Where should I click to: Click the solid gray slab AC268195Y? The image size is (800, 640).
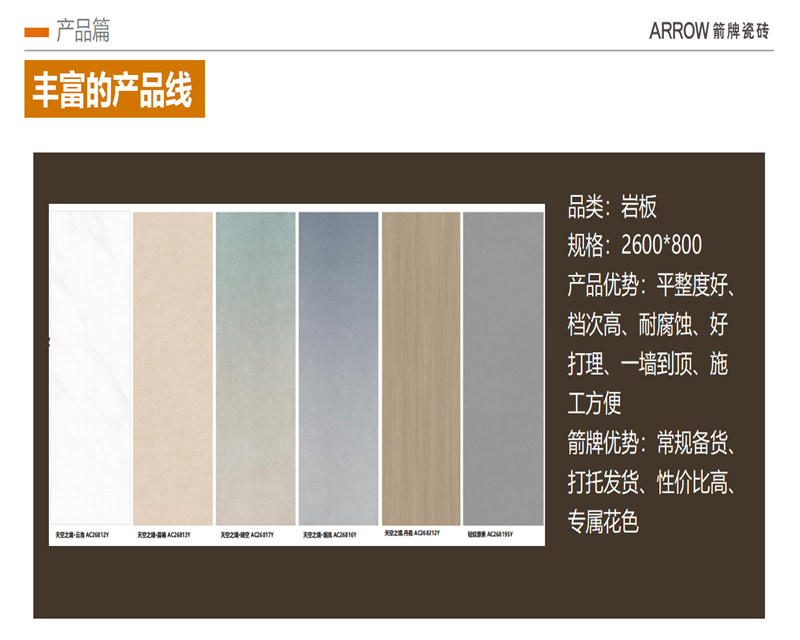point(504,368)
